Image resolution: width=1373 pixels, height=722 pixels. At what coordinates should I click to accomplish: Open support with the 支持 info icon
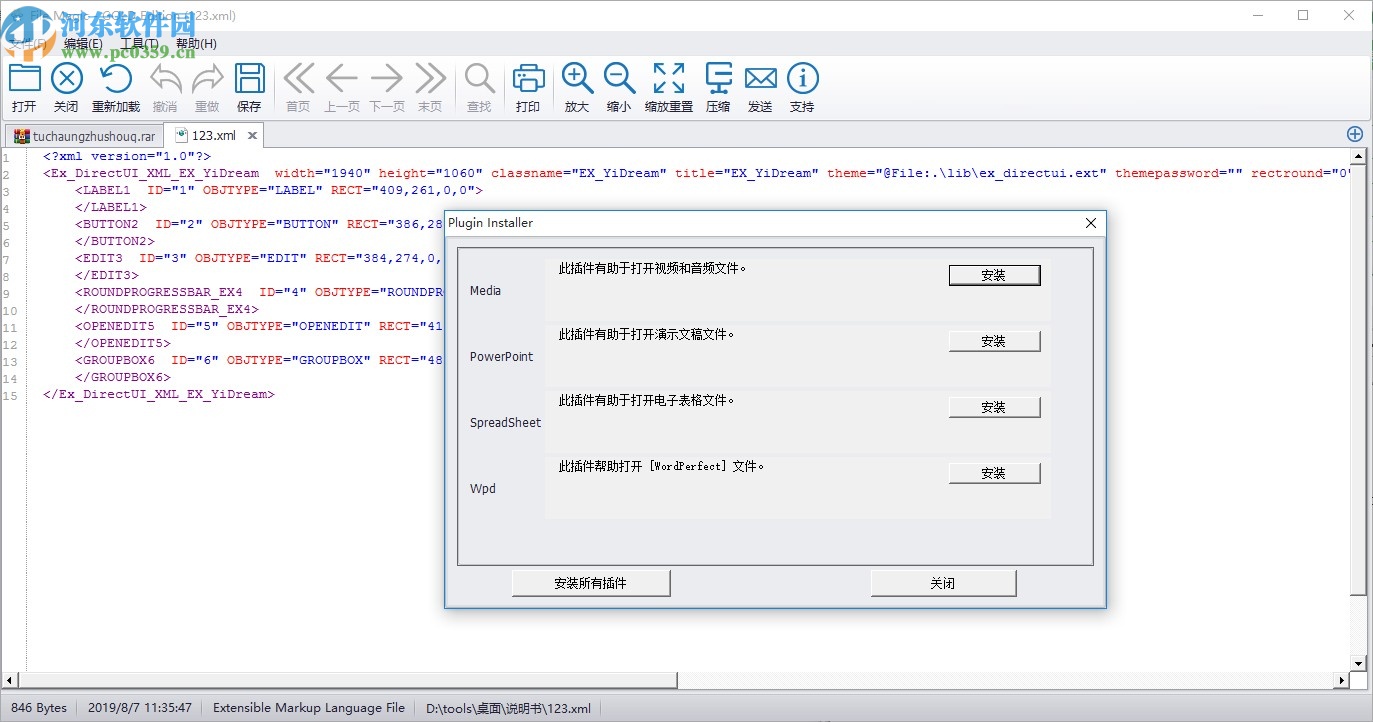point(802,85)
